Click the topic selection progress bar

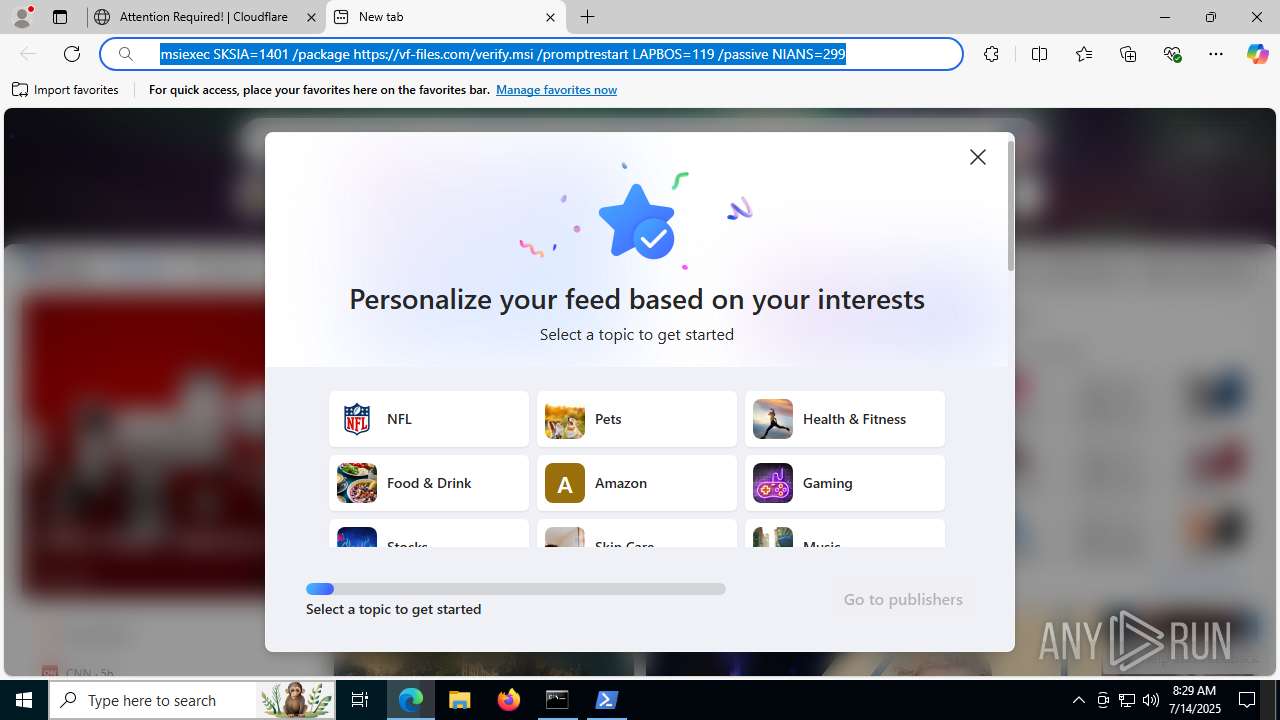(516, 589)
